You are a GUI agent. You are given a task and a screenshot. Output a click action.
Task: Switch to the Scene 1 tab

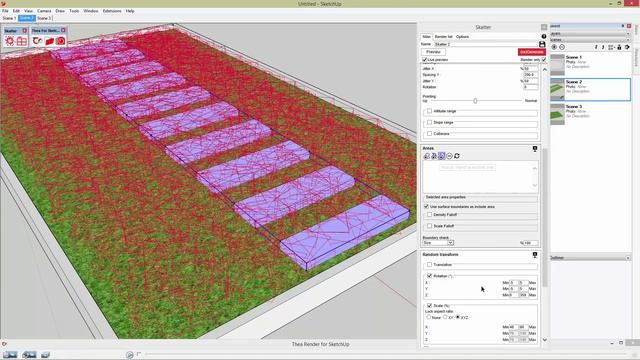(x=9, y=18)
